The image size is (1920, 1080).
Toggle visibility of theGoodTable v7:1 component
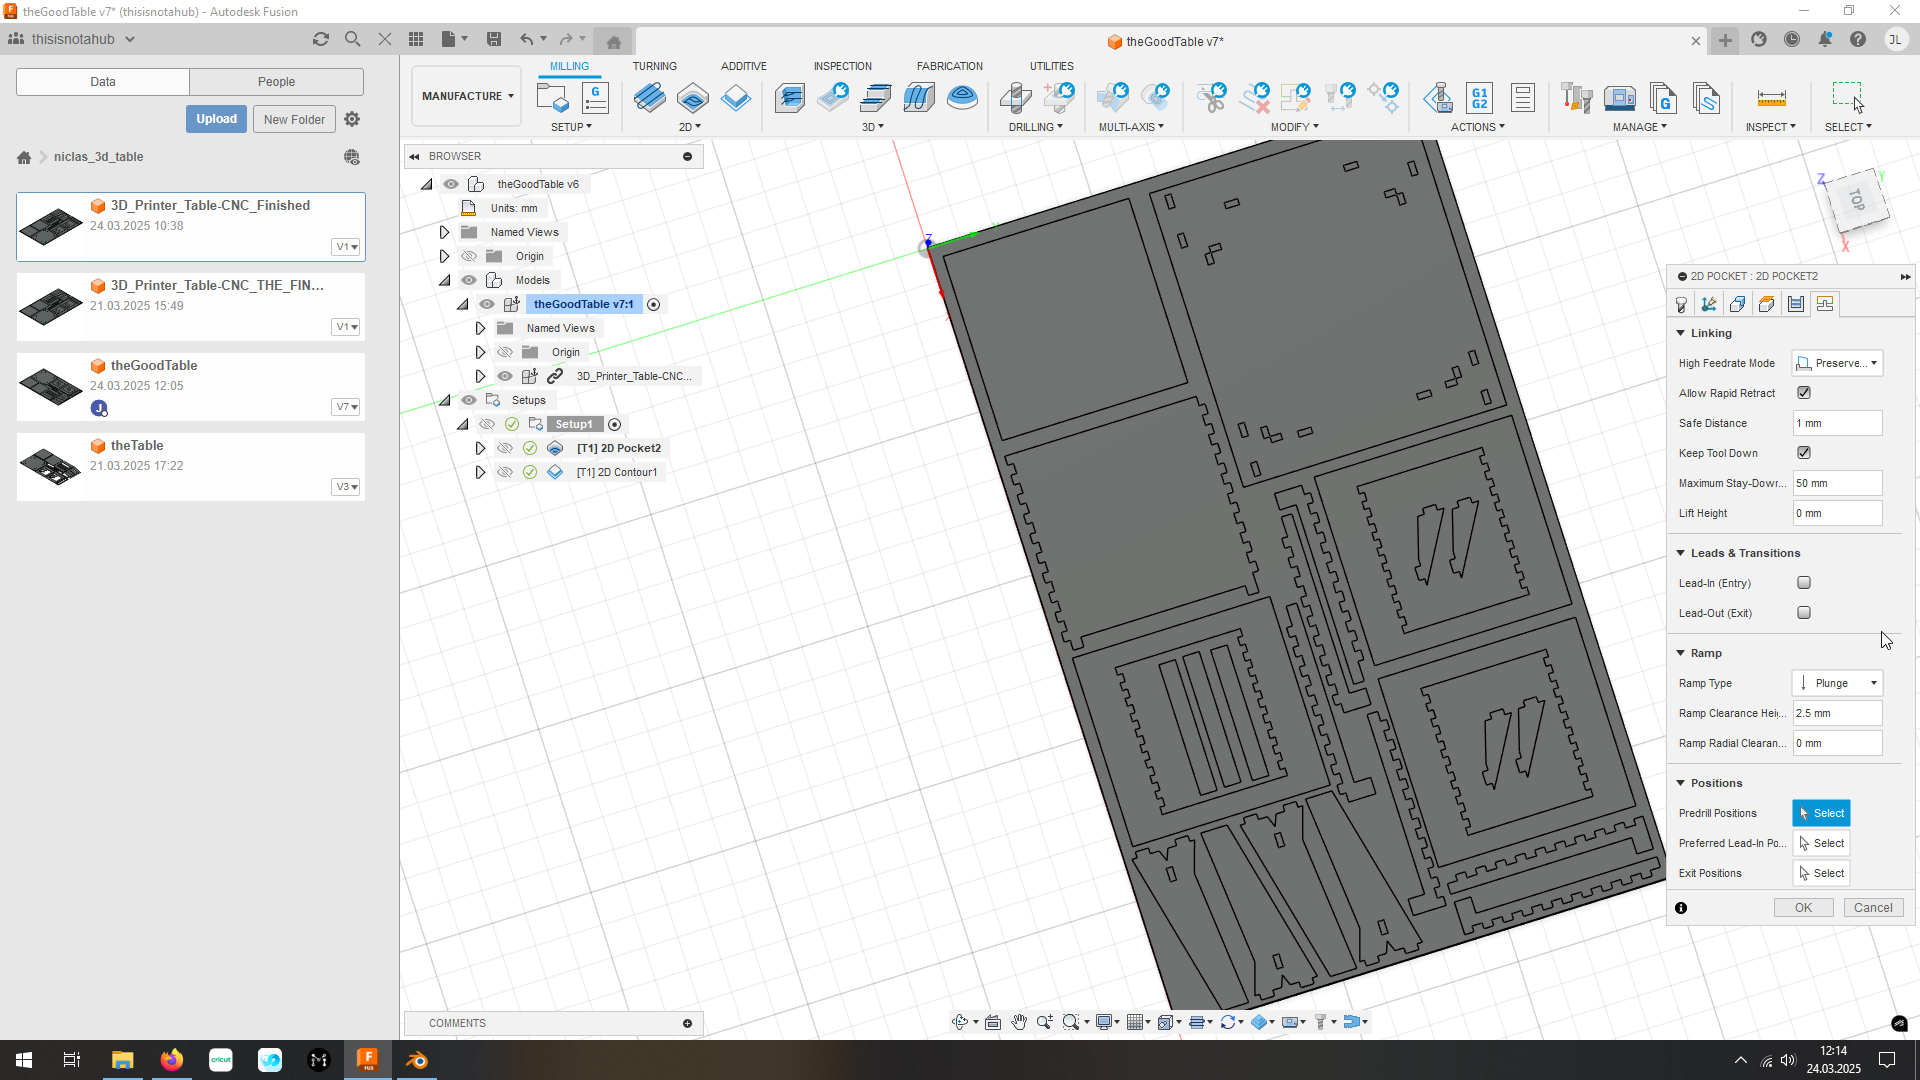click(487, 304)
